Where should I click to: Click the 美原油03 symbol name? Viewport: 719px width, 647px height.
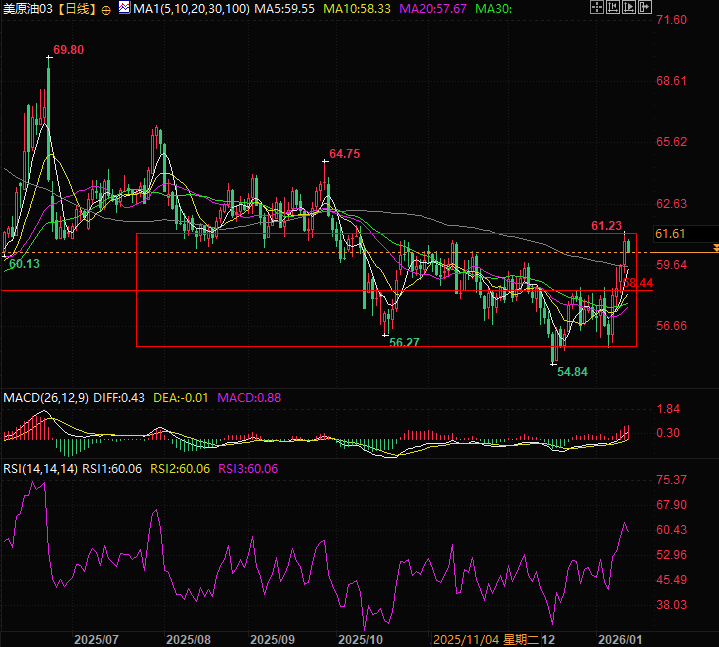27,9
